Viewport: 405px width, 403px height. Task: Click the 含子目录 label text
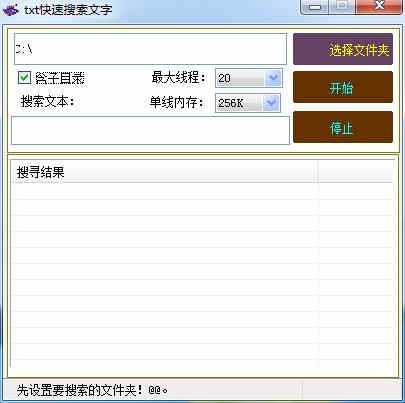pos(60,78)
